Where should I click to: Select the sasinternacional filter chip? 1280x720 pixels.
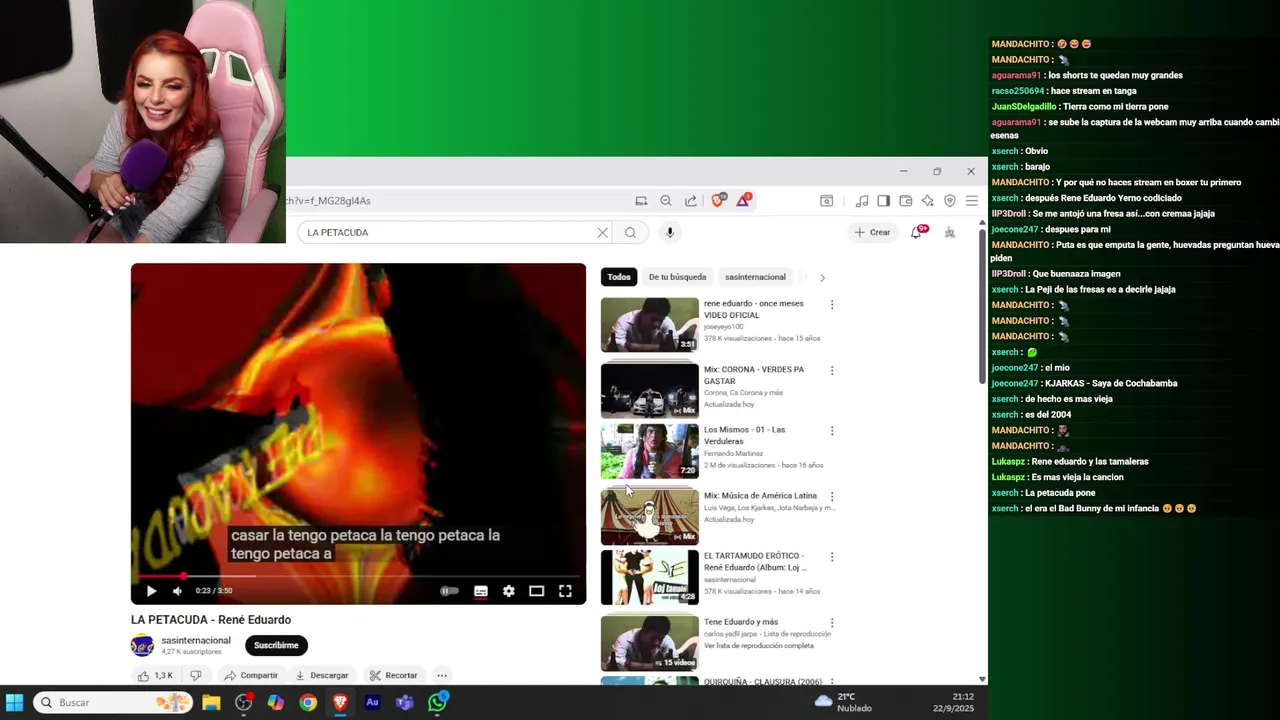[755, 277]
